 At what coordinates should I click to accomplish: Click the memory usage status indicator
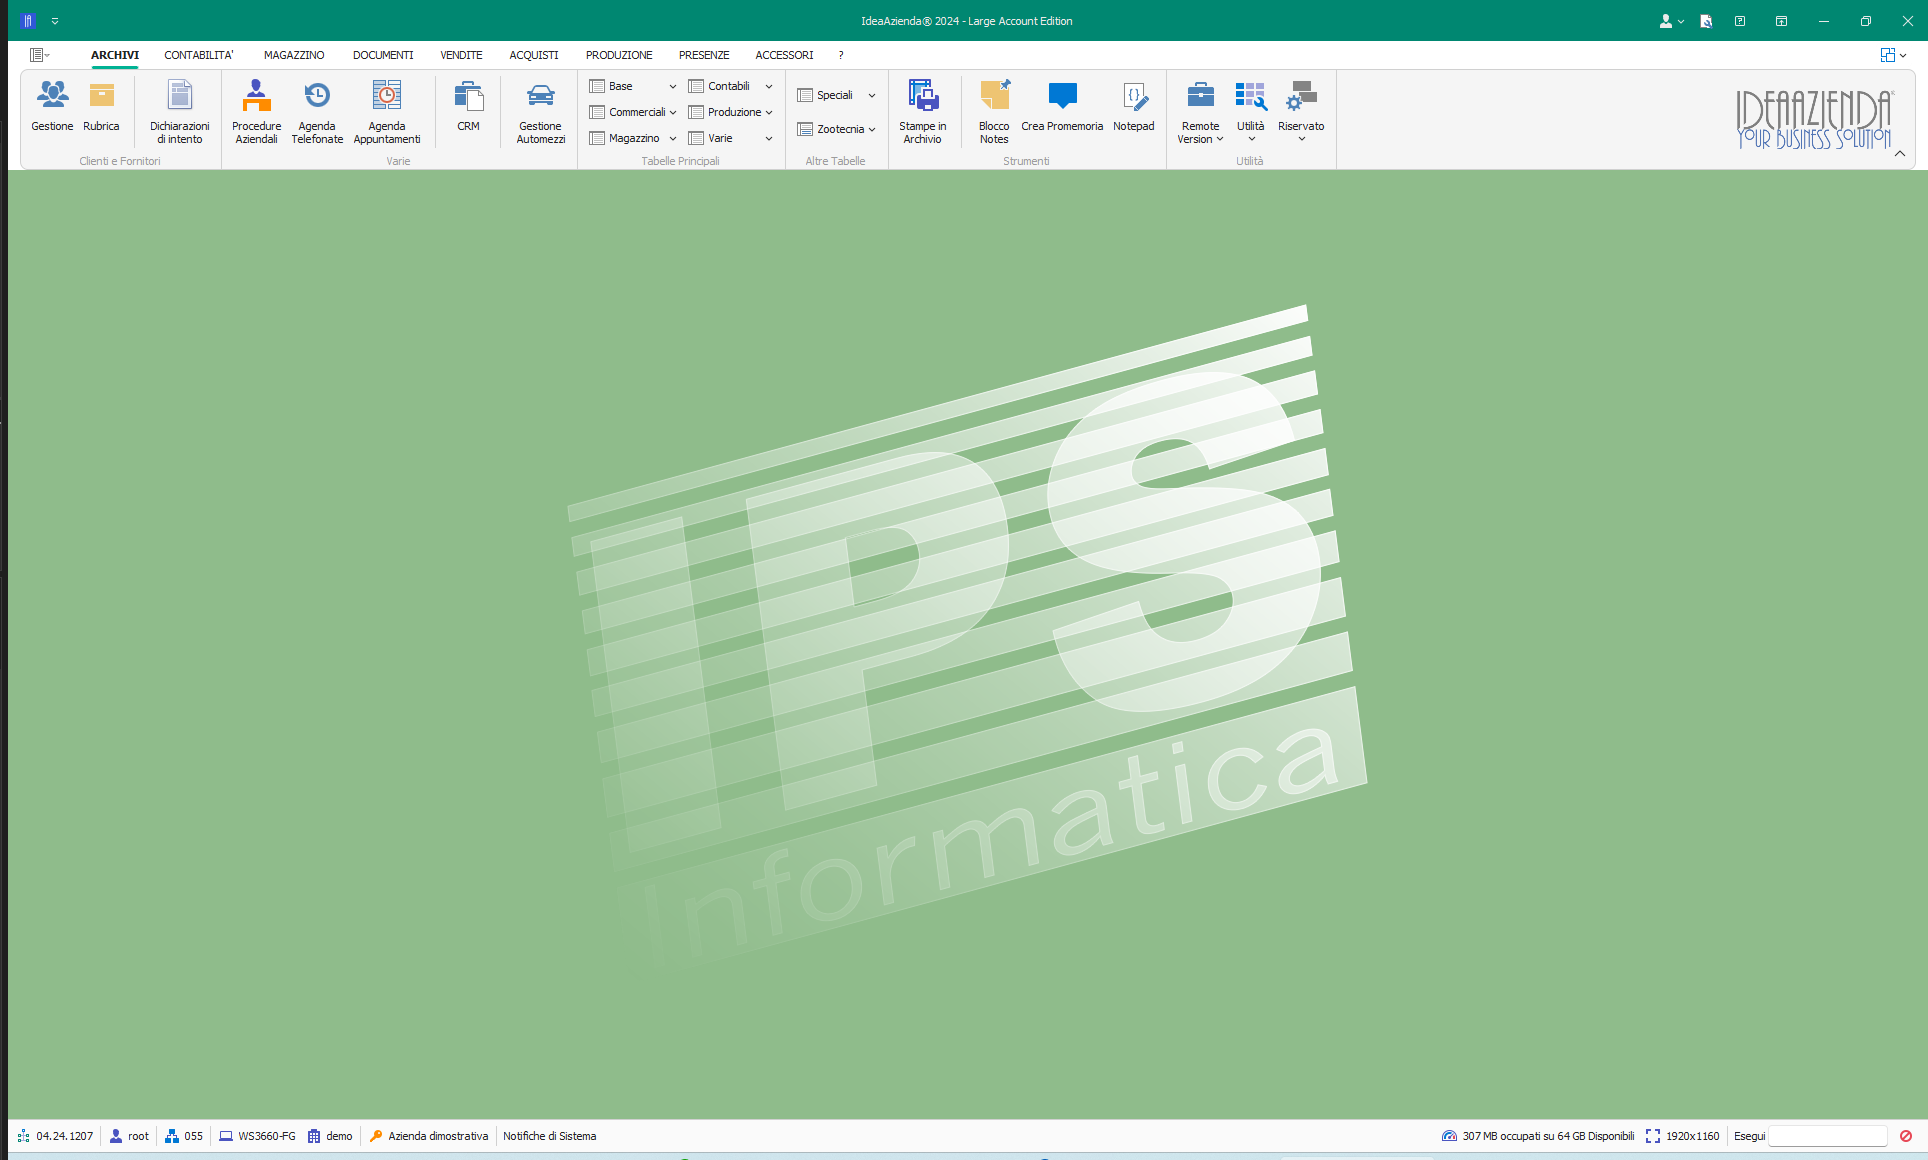1538,1136
